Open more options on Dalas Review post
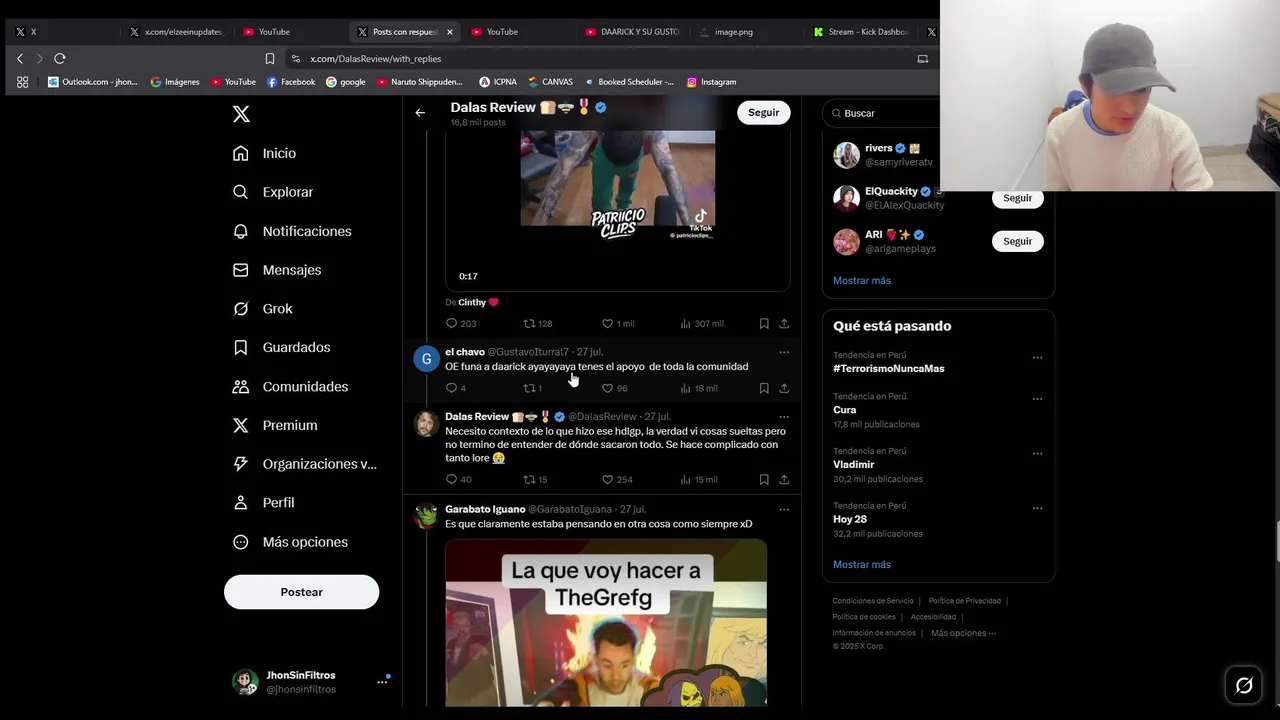 [x=784, y=416]
